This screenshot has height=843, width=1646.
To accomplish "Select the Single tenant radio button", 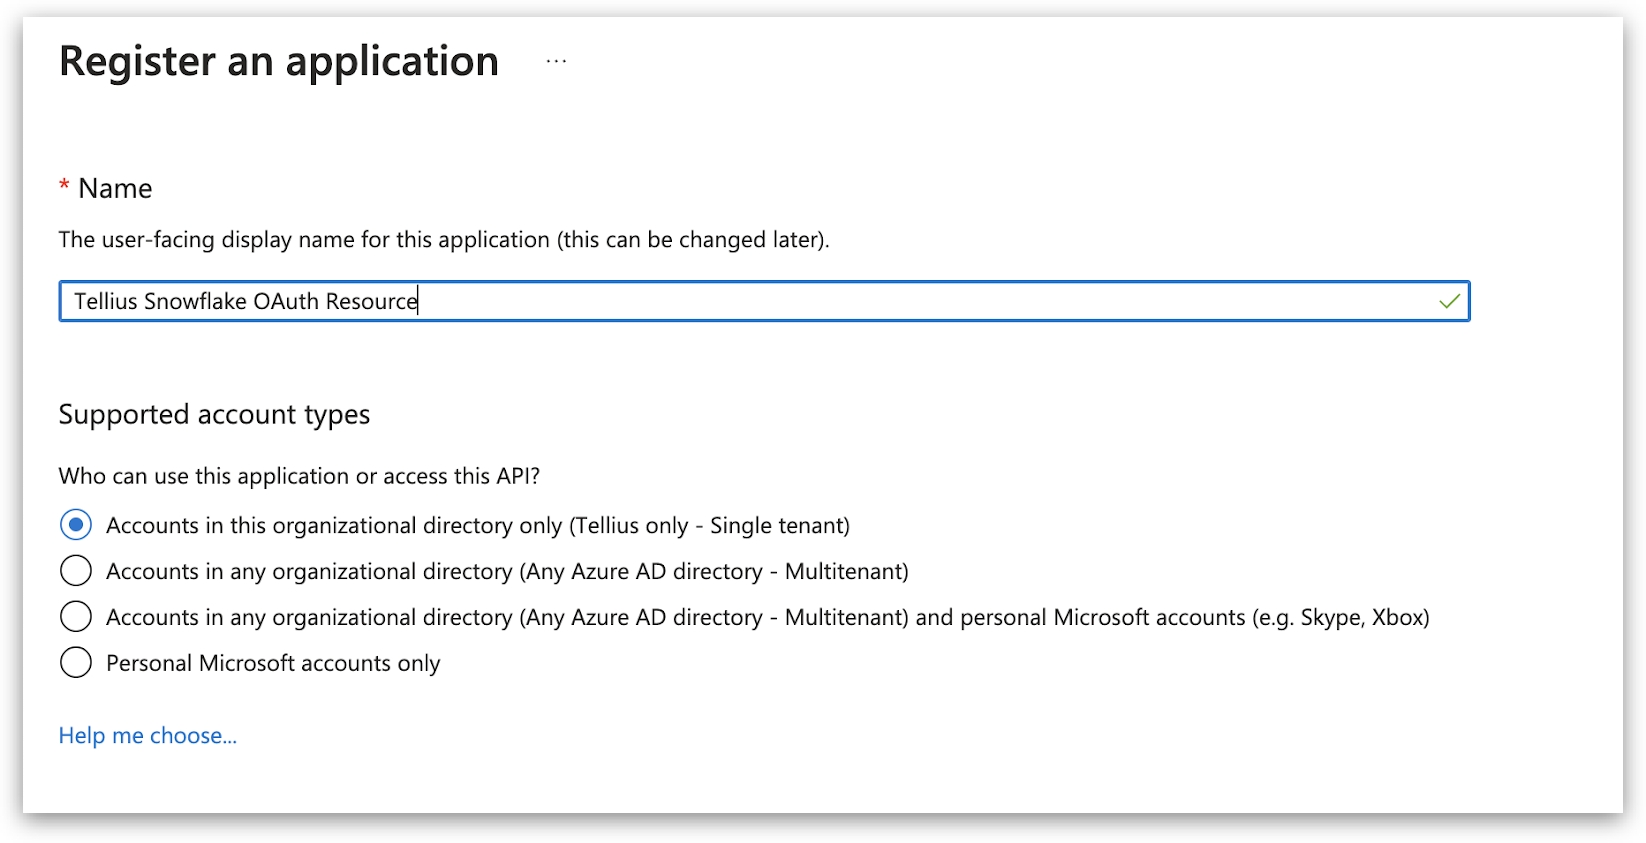I will [x=76, y=525].
